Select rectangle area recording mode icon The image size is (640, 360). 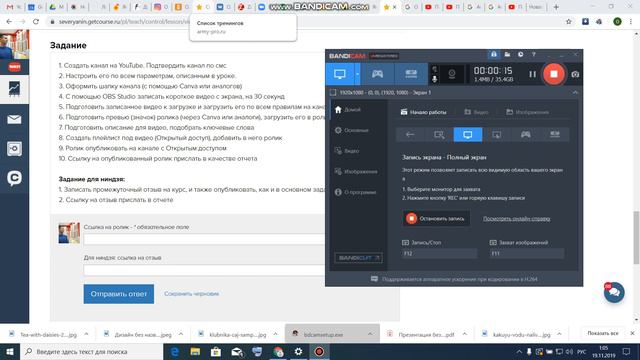pos(439,135)
